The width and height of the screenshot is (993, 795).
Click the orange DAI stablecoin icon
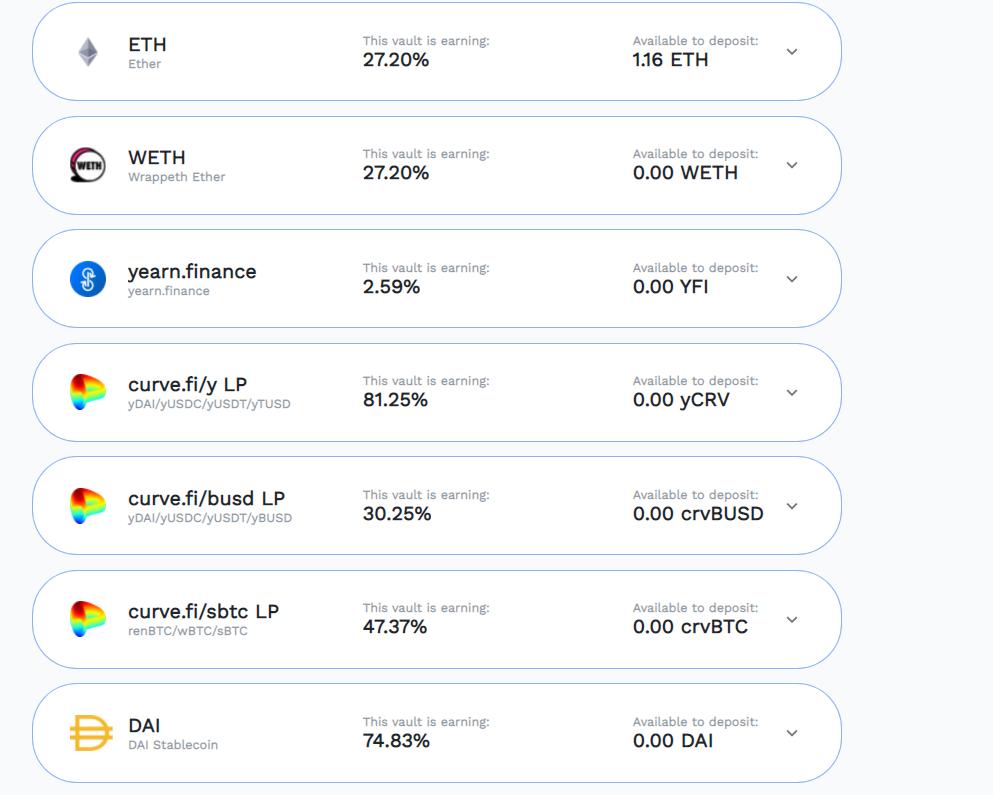pyautogui.click(x=90, y=733)
